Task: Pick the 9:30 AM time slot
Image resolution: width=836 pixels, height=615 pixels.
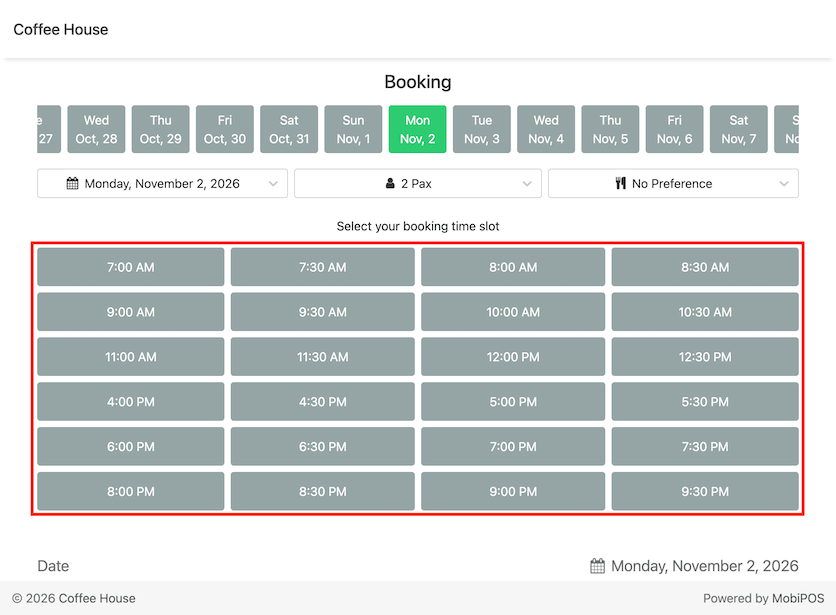Action: point(323,312)
